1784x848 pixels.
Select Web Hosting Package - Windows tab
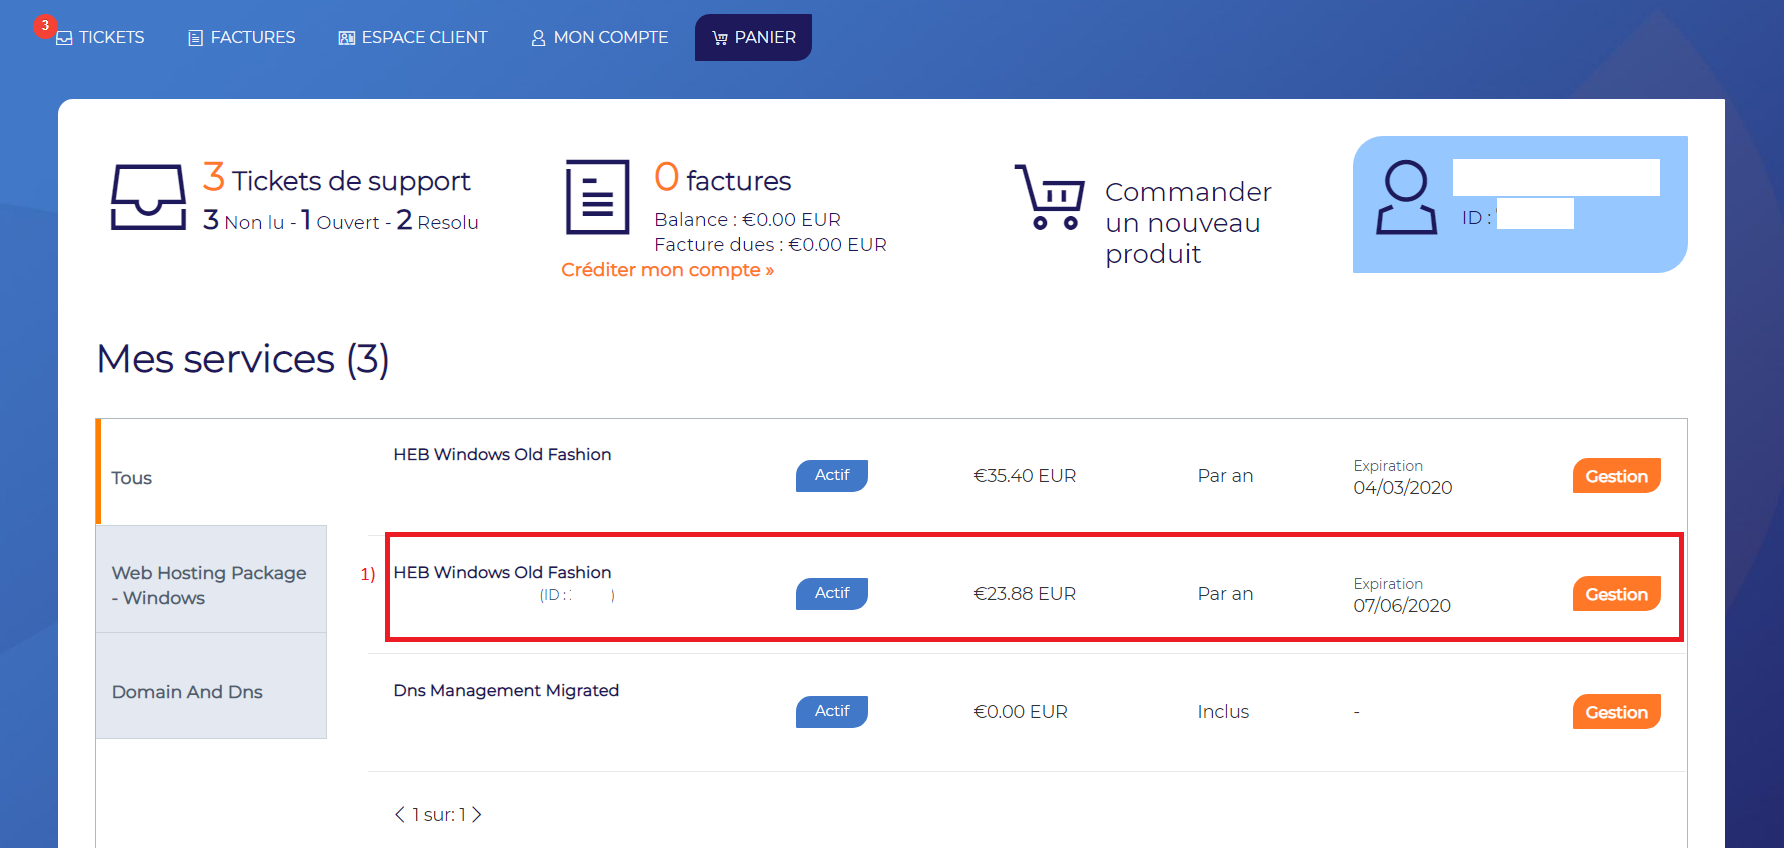211,579
